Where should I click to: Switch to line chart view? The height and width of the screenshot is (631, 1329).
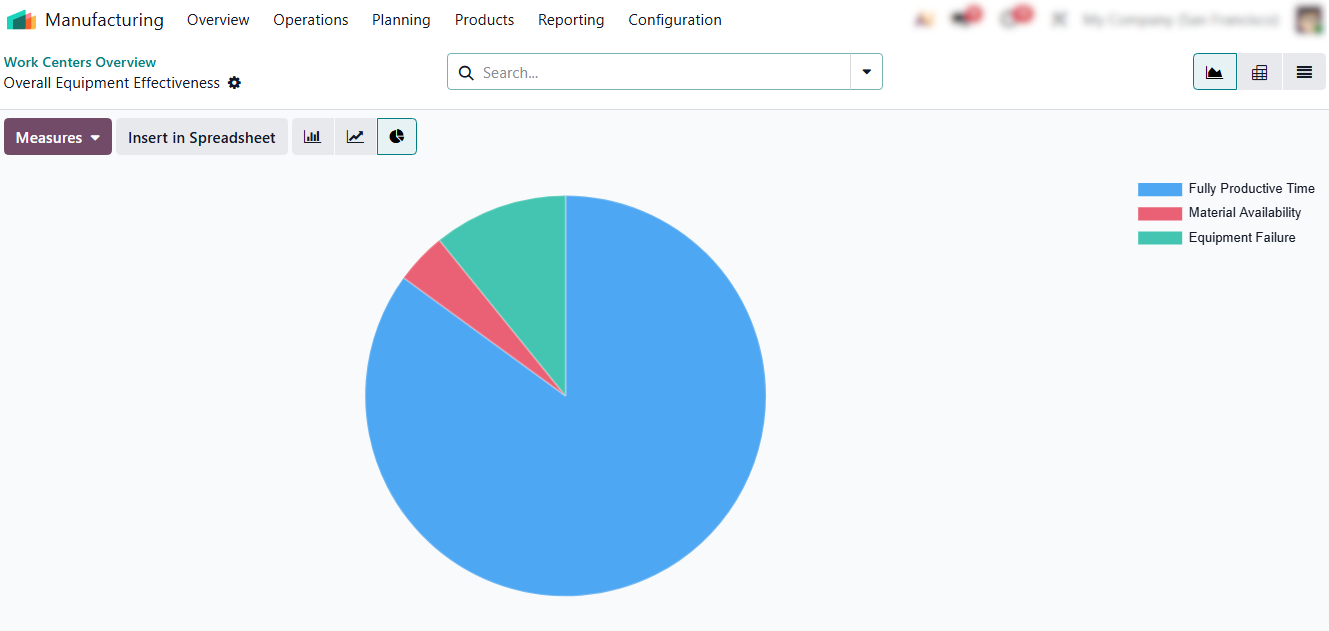[x=355, y=137]
